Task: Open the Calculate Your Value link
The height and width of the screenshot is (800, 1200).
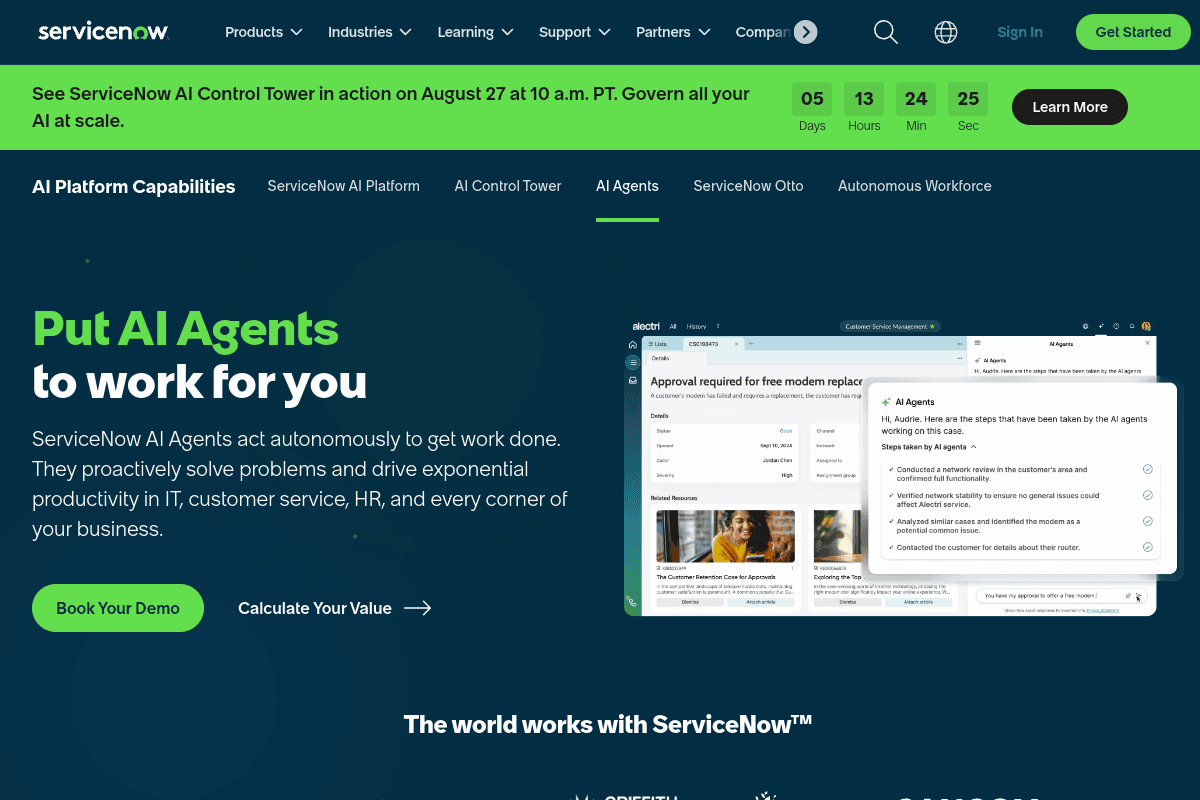Action: [335, 608]
